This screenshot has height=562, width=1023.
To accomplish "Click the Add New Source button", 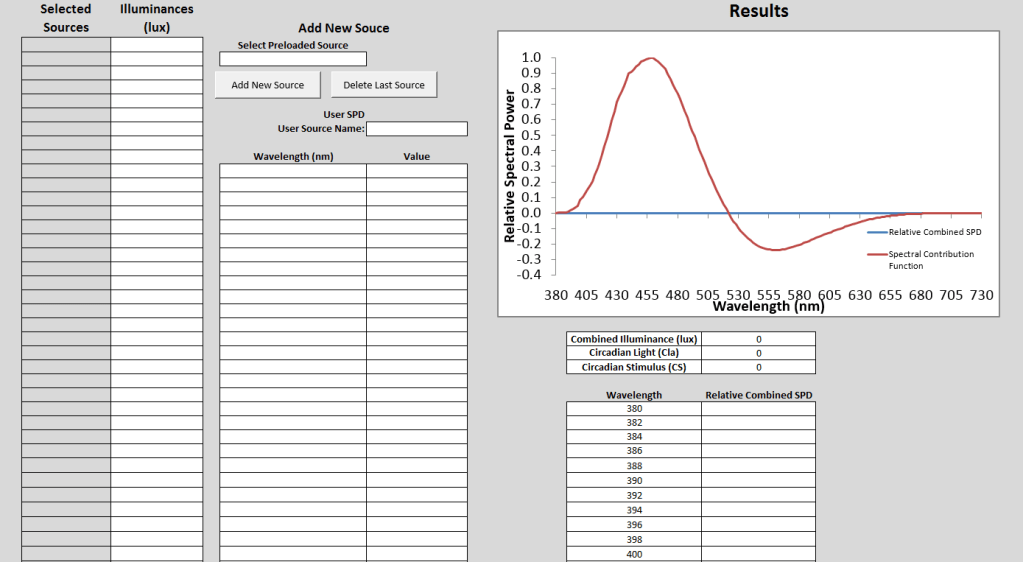I will click(267, 85).
